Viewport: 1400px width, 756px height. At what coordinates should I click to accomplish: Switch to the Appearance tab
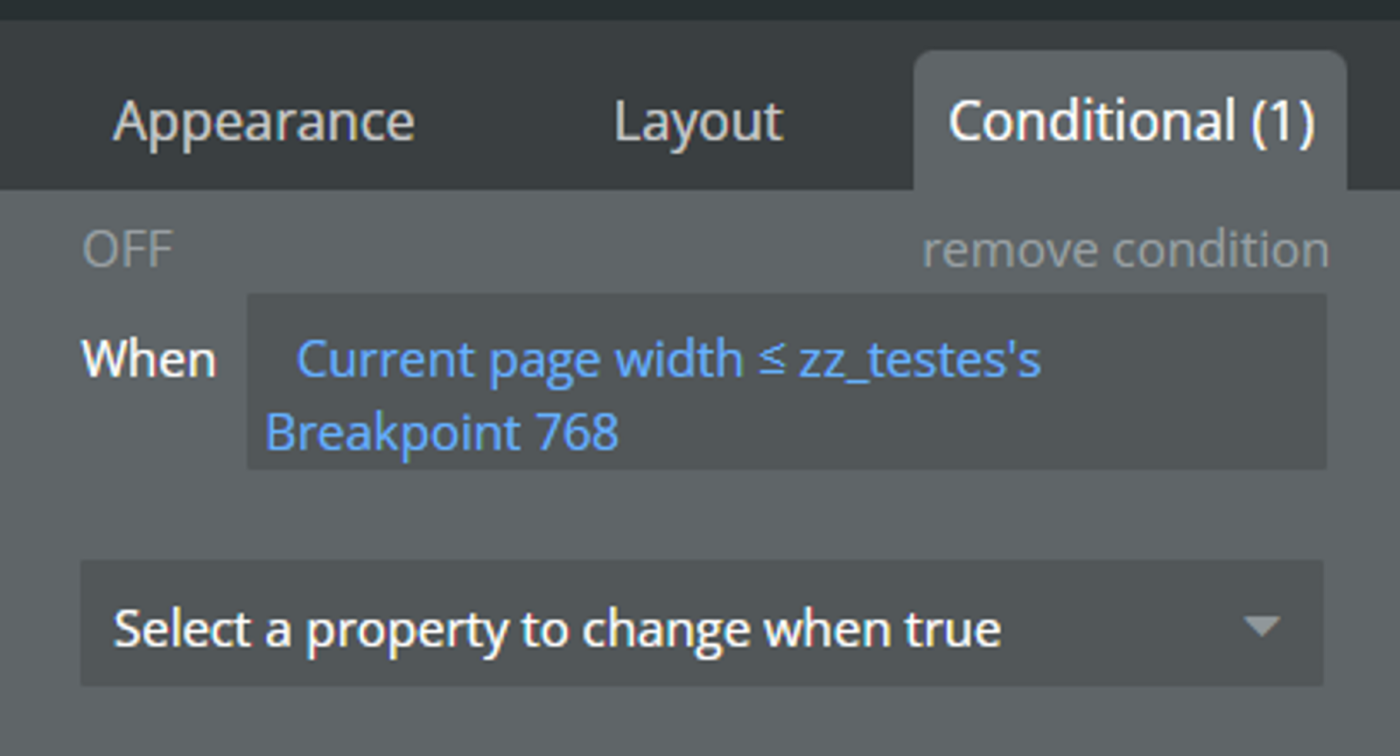tap(263, 122)
